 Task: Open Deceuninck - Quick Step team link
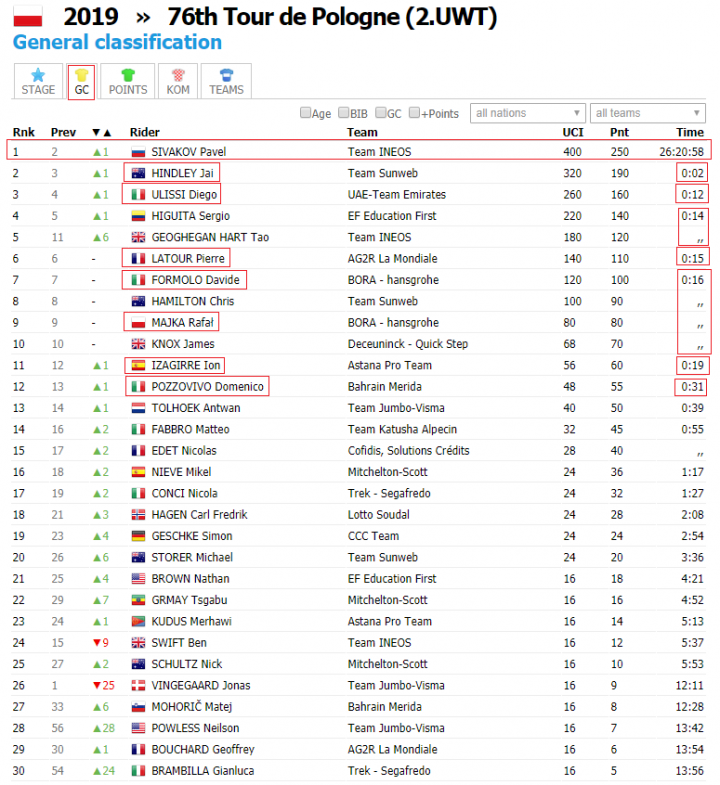(x=408, y=344)
